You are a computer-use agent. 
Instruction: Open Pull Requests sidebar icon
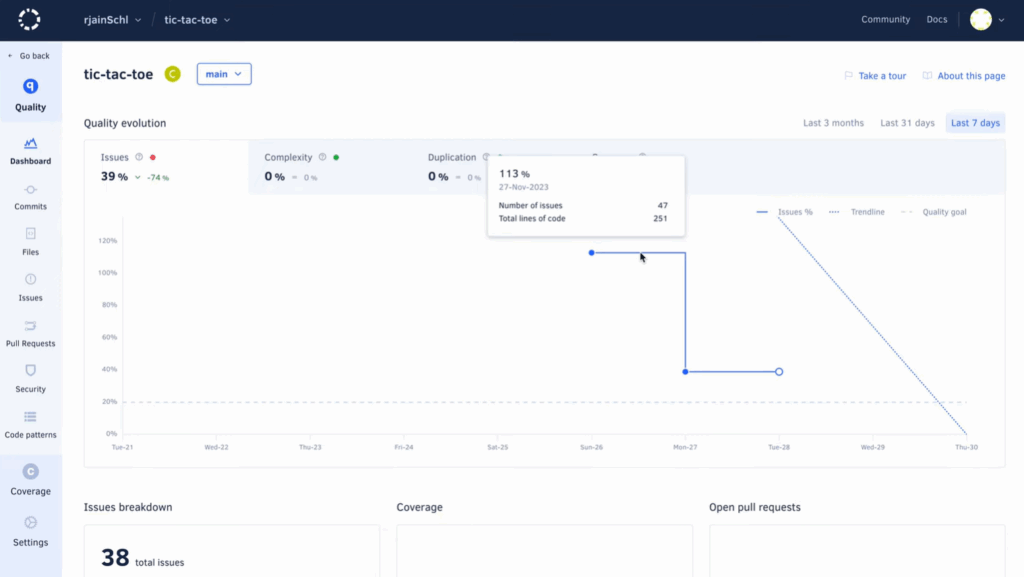point(30,326)
